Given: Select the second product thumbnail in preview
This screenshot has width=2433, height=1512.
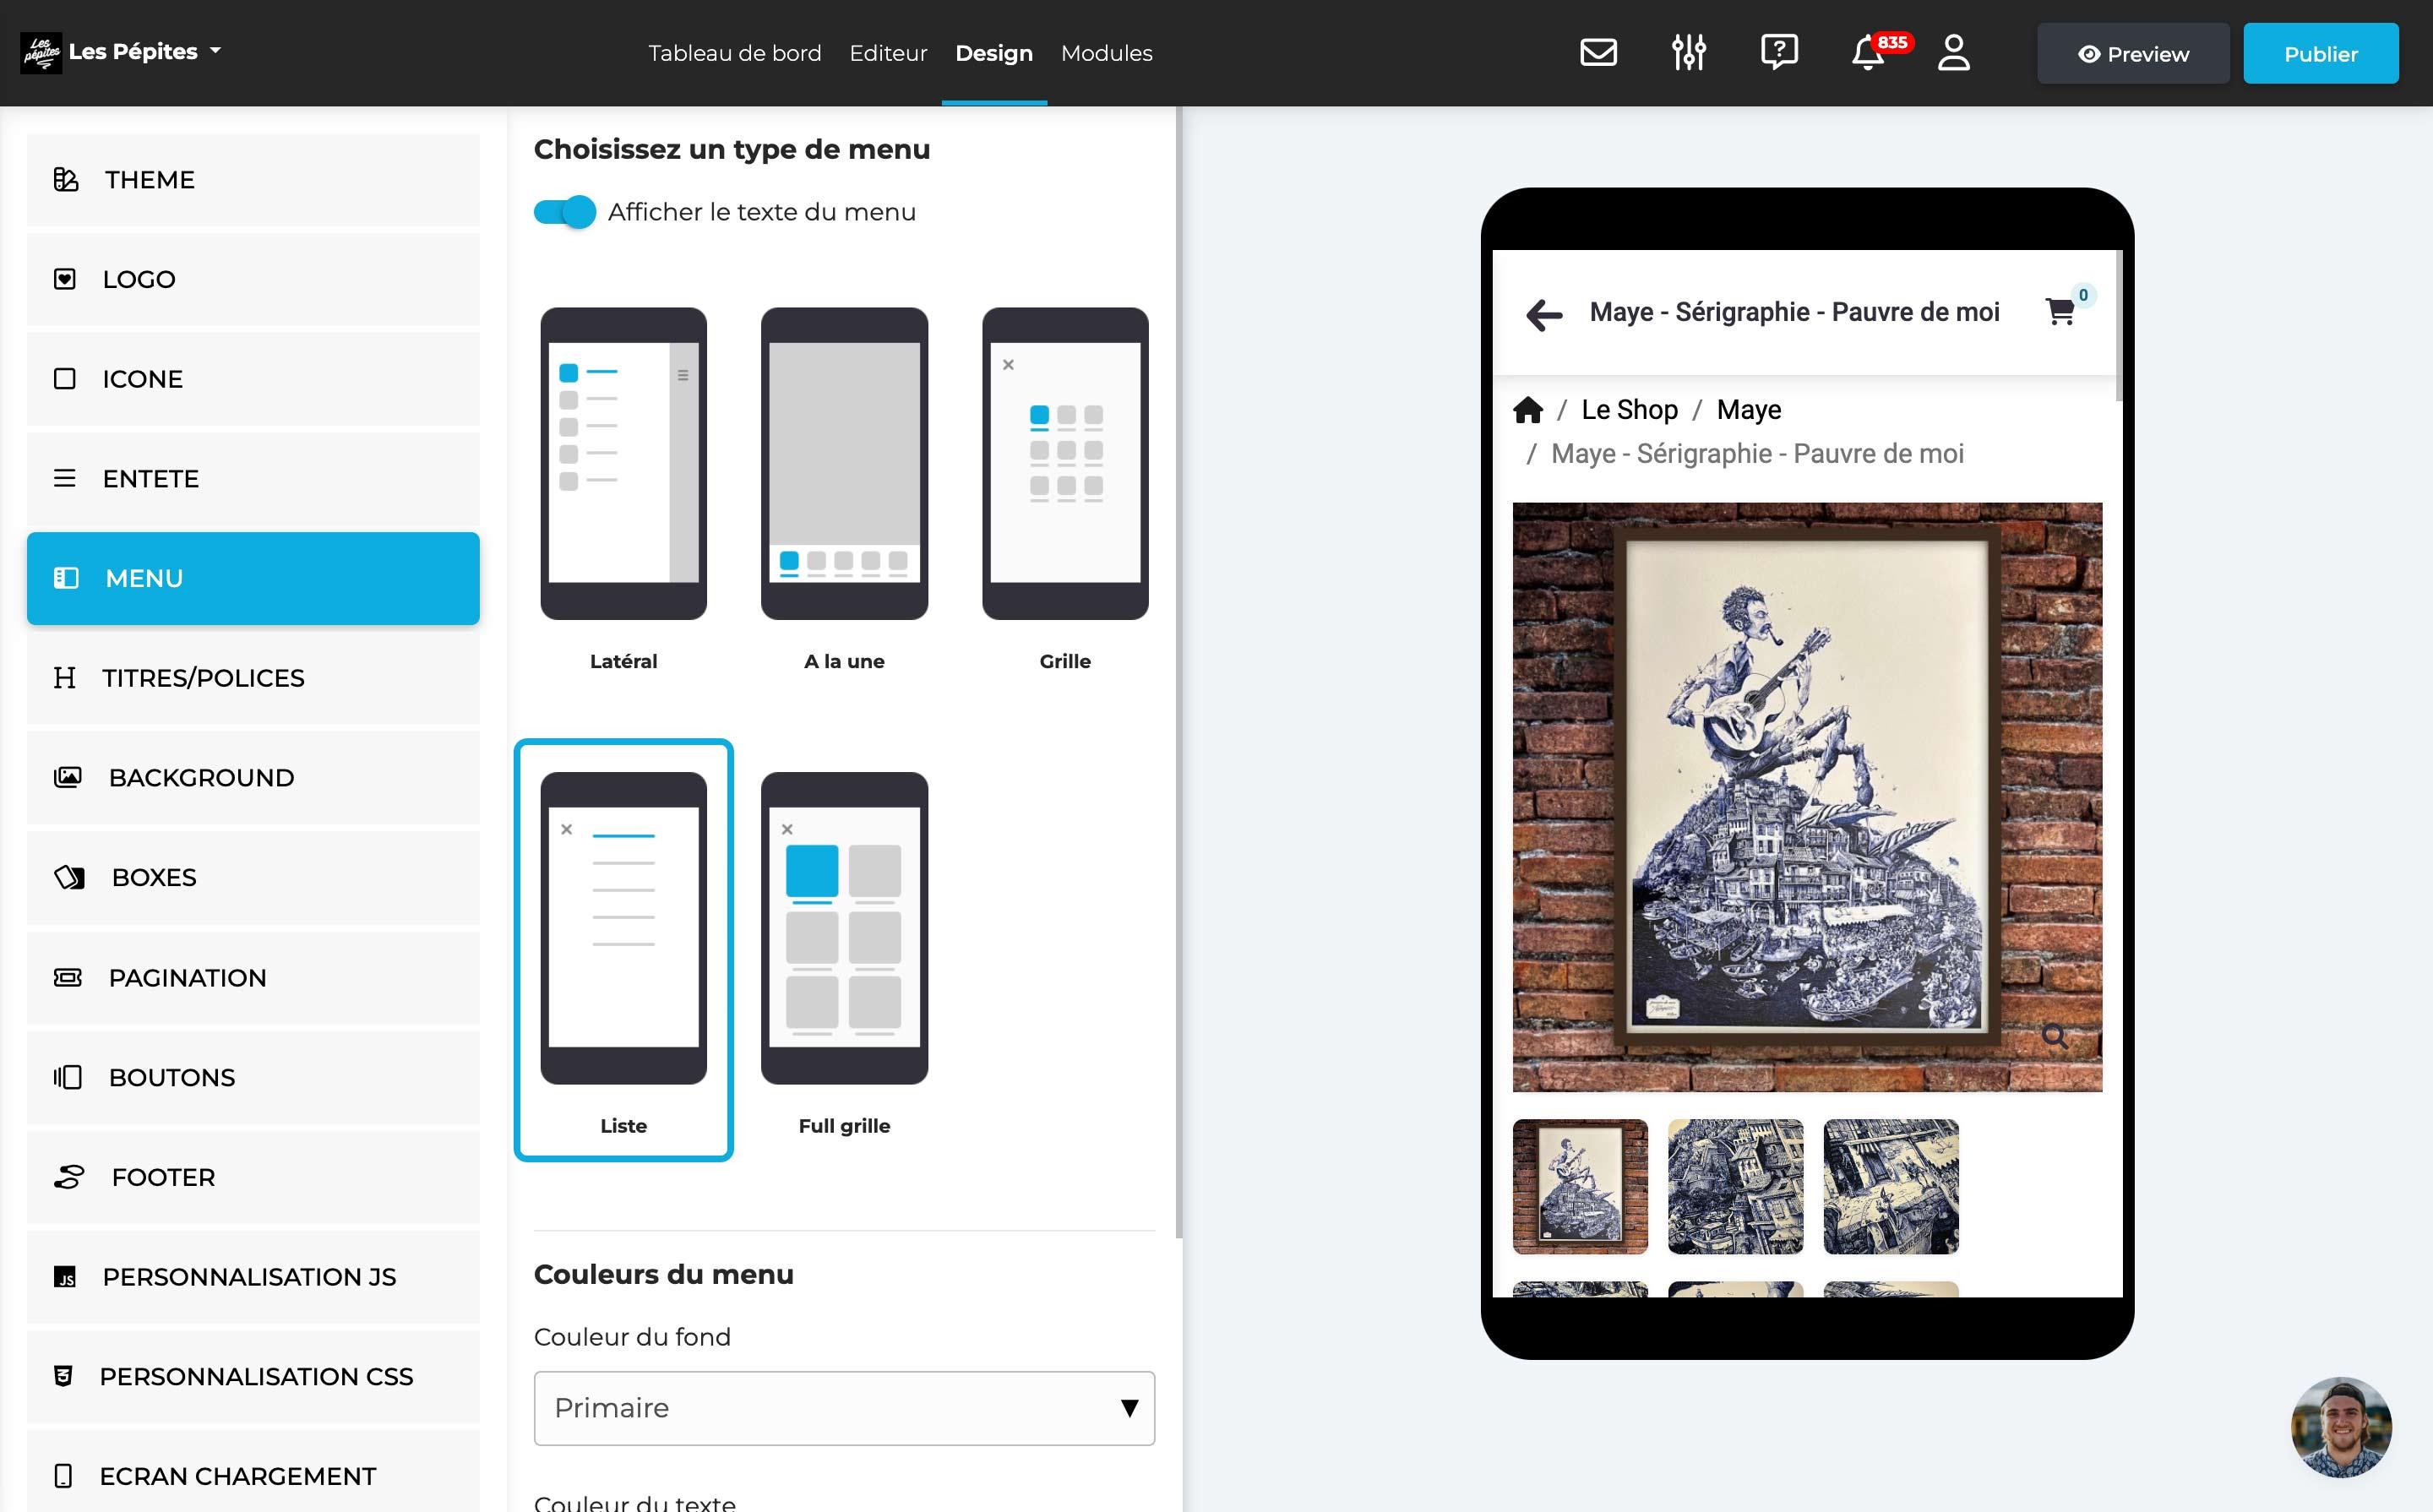Looking at the screenshot, I should 1735,1187.
